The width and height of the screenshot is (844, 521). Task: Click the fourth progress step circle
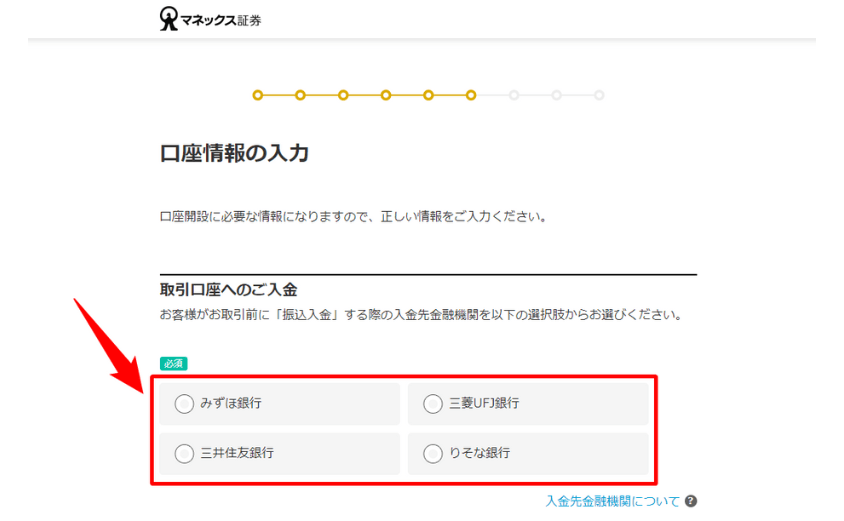[385, 95]
